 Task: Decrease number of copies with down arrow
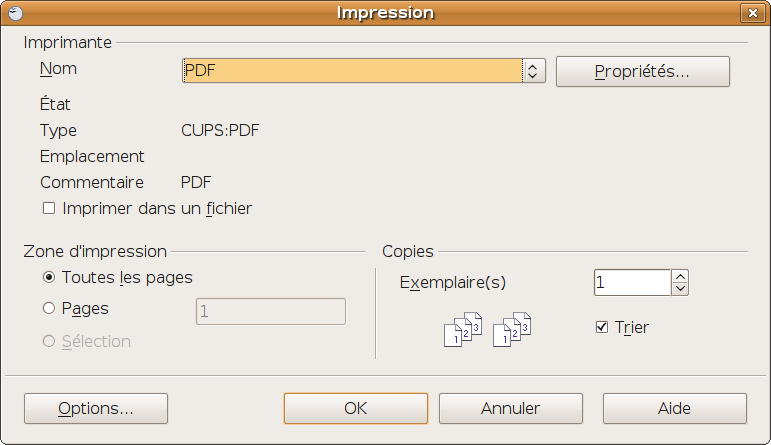(x=680, y=289)
